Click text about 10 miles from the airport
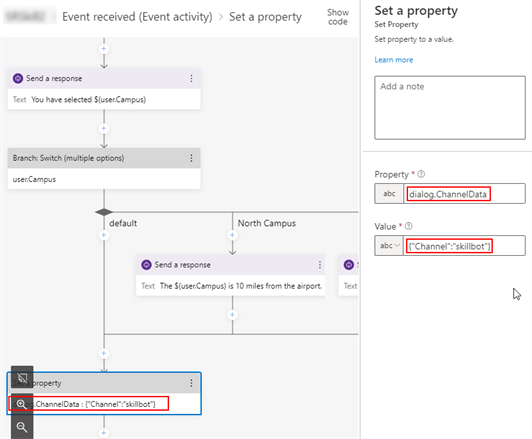This screenshot has height=439, width=532. tap(241, 286)
